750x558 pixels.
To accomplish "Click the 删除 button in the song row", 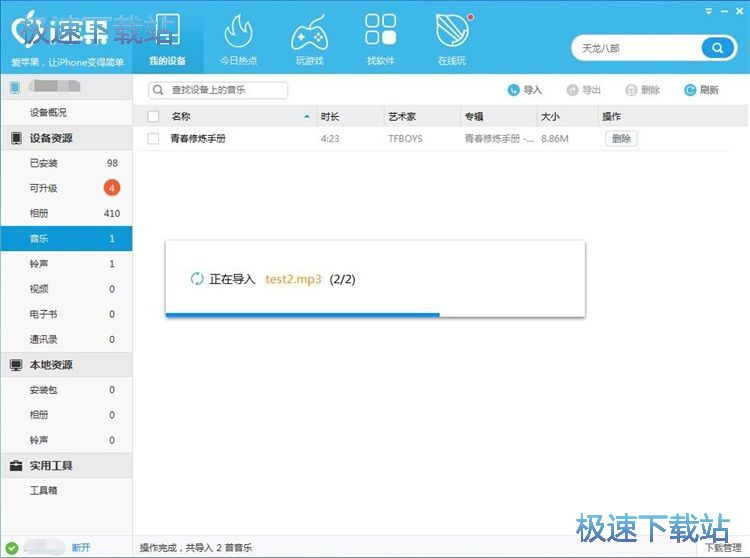I will (620, 139).
